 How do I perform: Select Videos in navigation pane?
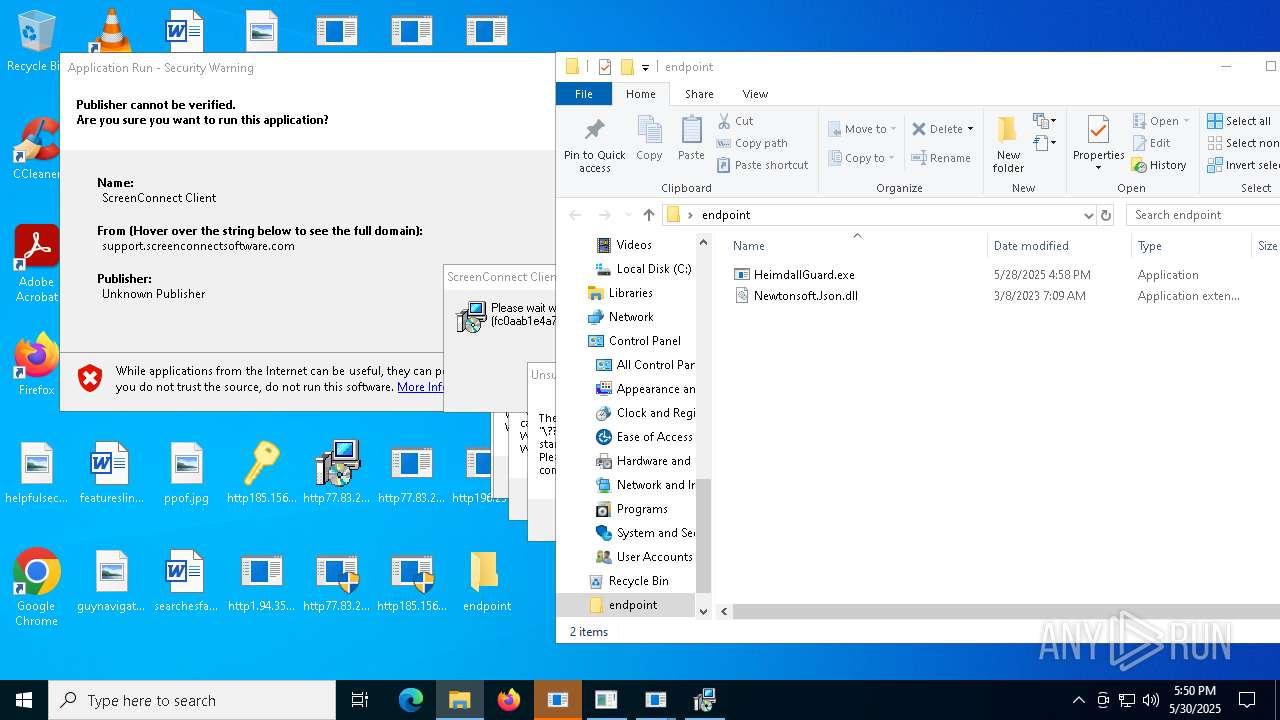[634, 244]
